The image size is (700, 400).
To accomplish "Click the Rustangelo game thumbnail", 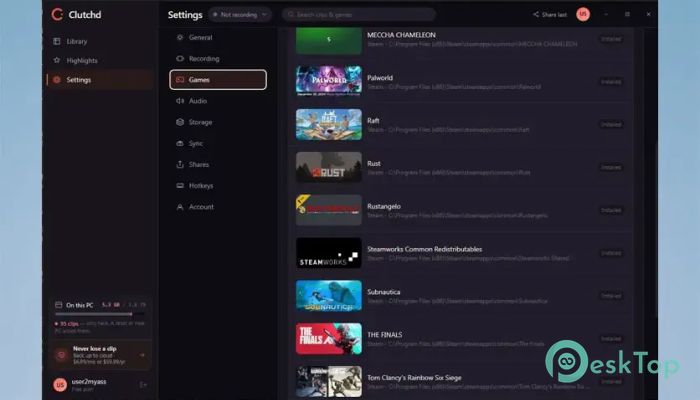I will pos(329,210).
